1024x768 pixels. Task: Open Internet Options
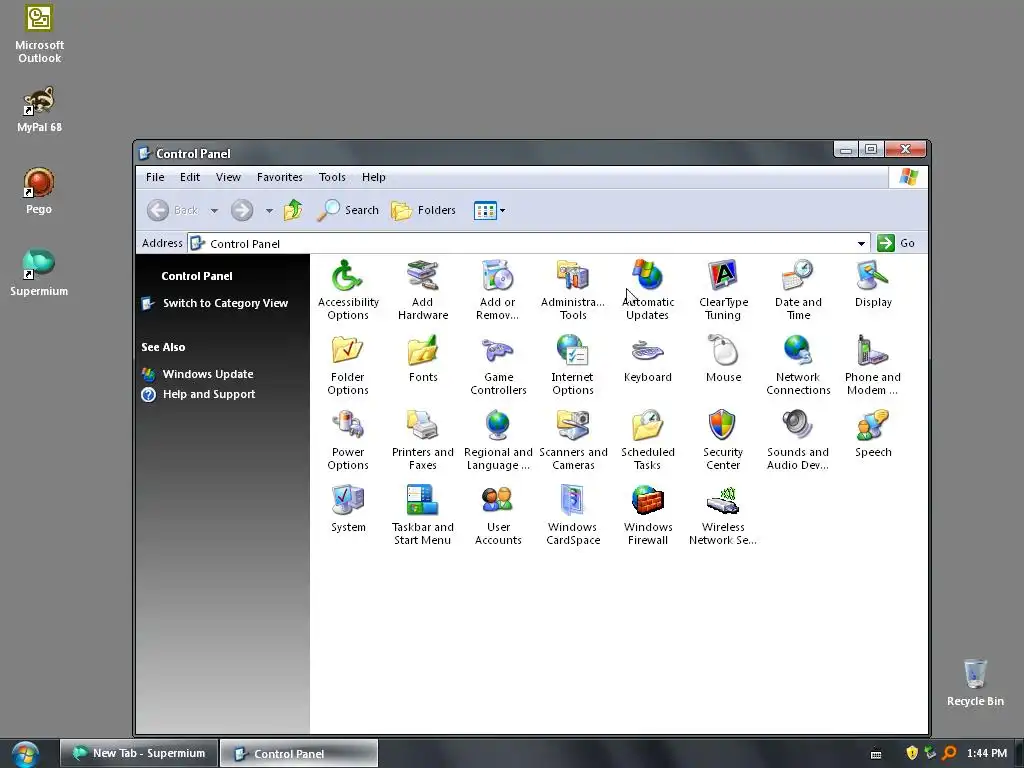573,365
